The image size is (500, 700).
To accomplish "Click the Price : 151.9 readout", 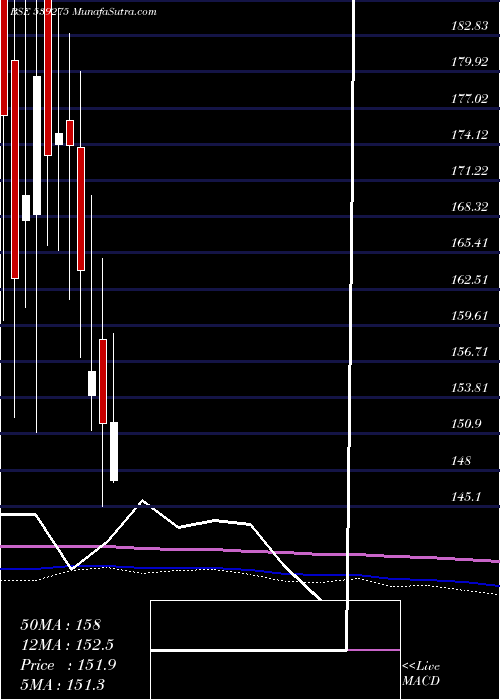I will tap(68, 665).
